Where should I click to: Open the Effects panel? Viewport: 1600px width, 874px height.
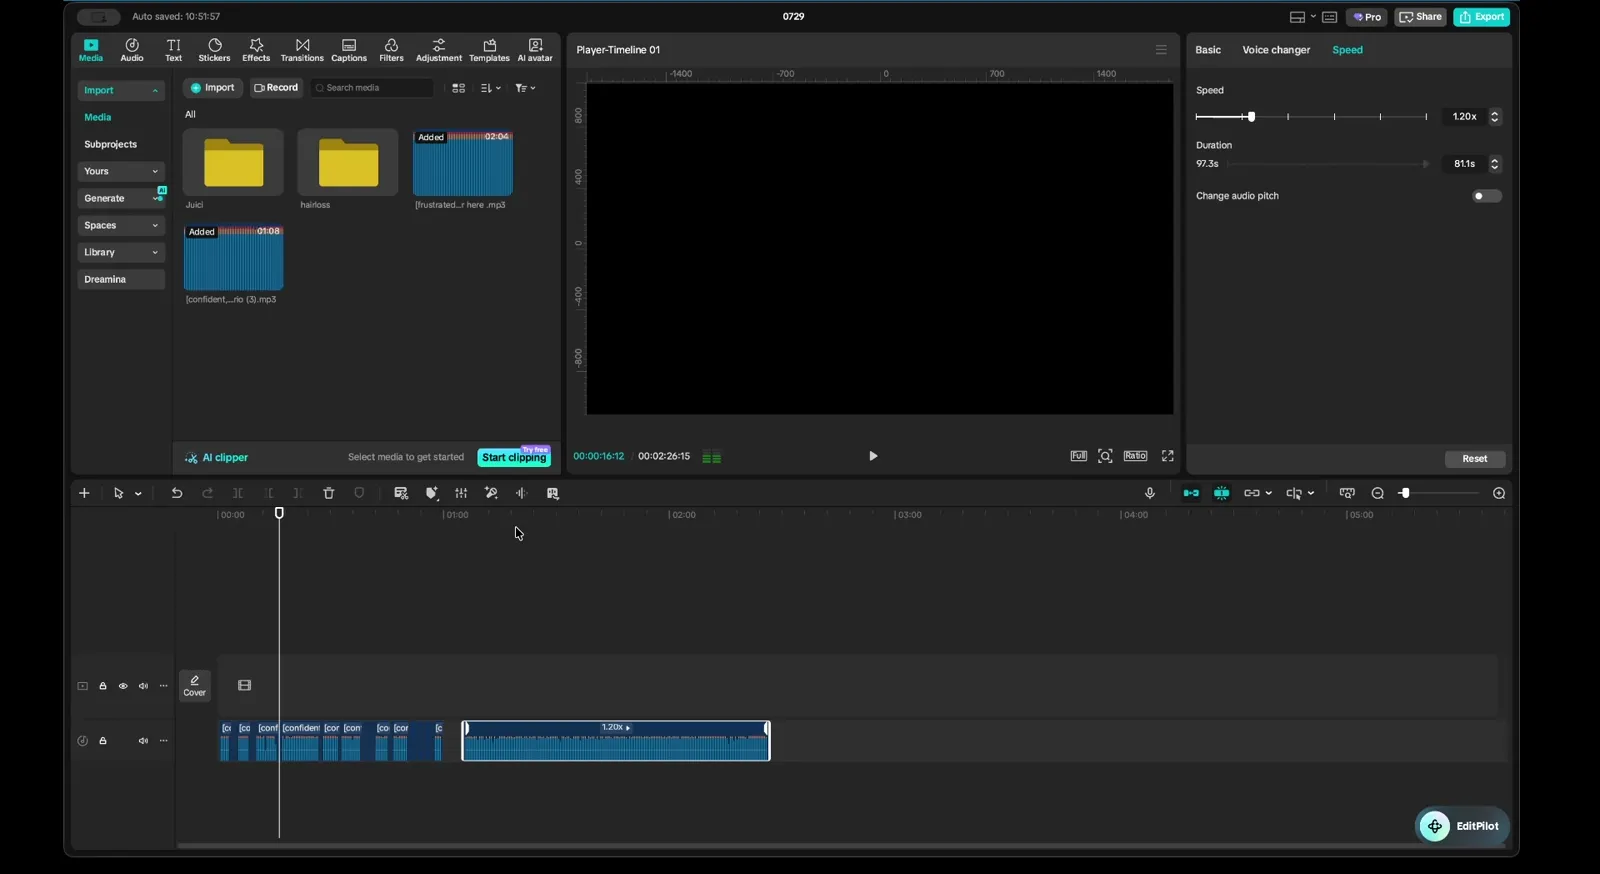point(256,50)
